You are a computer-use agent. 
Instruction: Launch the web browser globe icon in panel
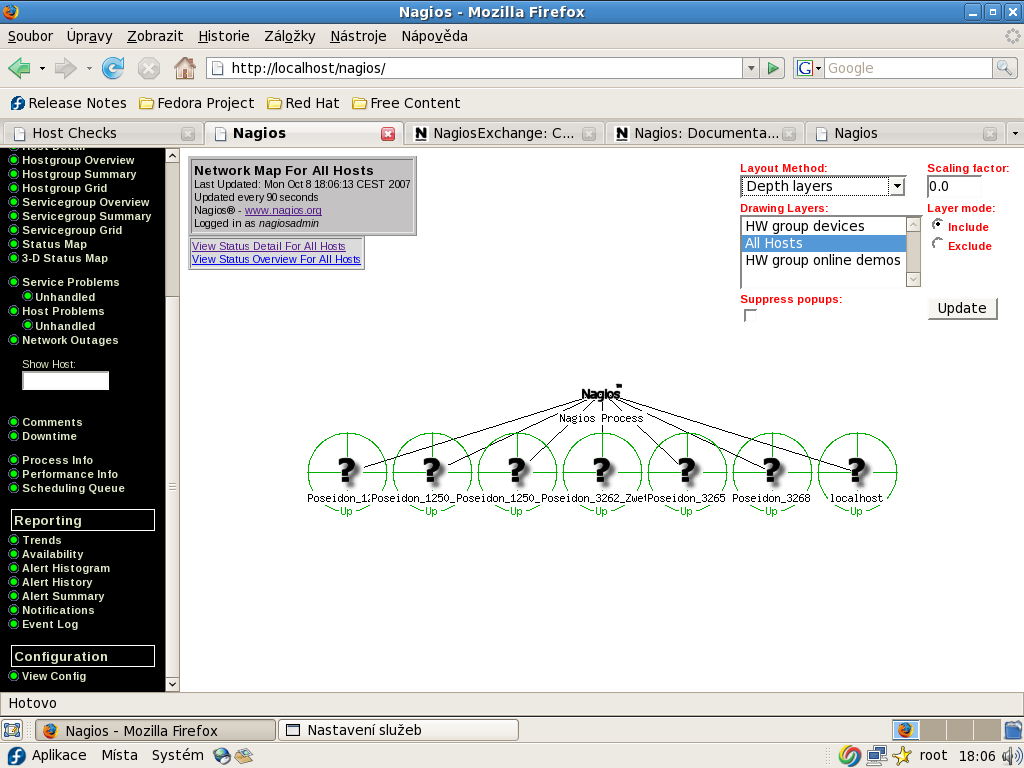[222, 756]
